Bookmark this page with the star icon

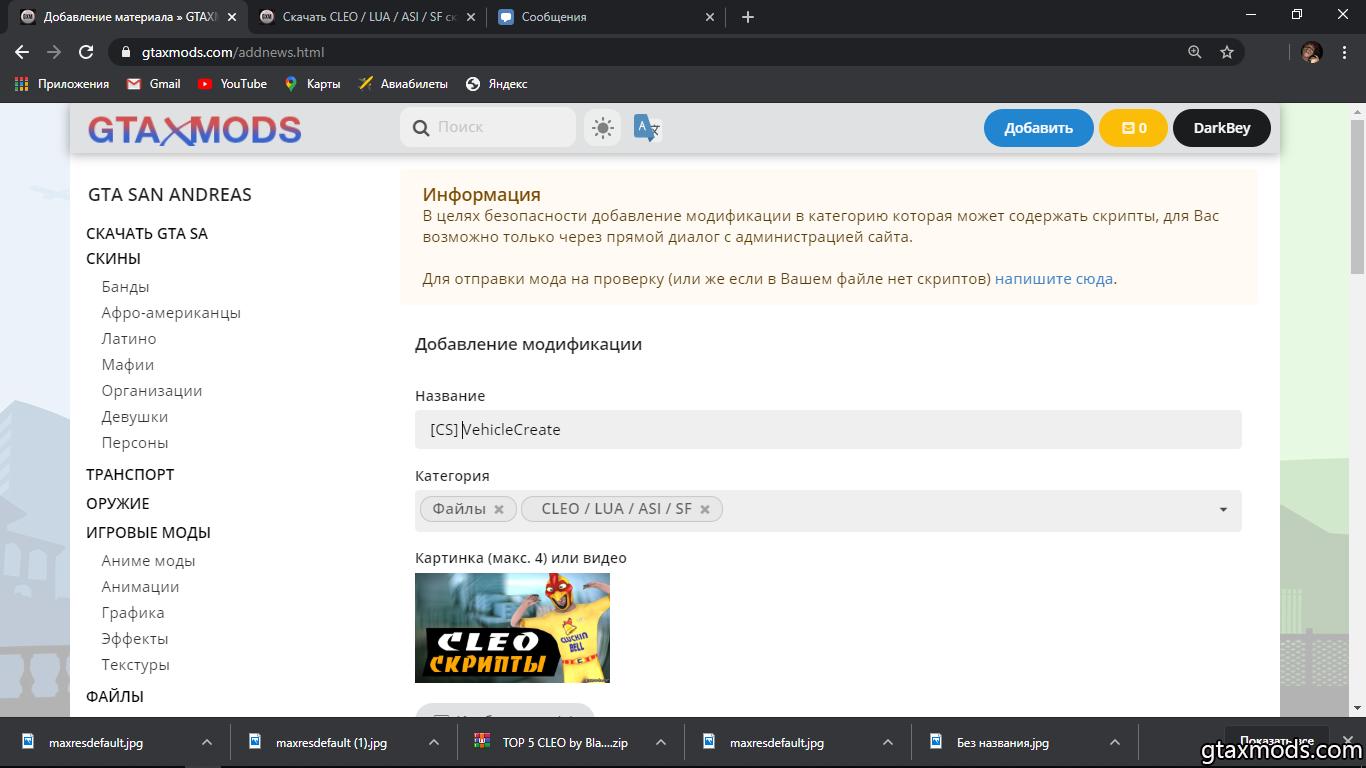click(x=1227, y=52)
